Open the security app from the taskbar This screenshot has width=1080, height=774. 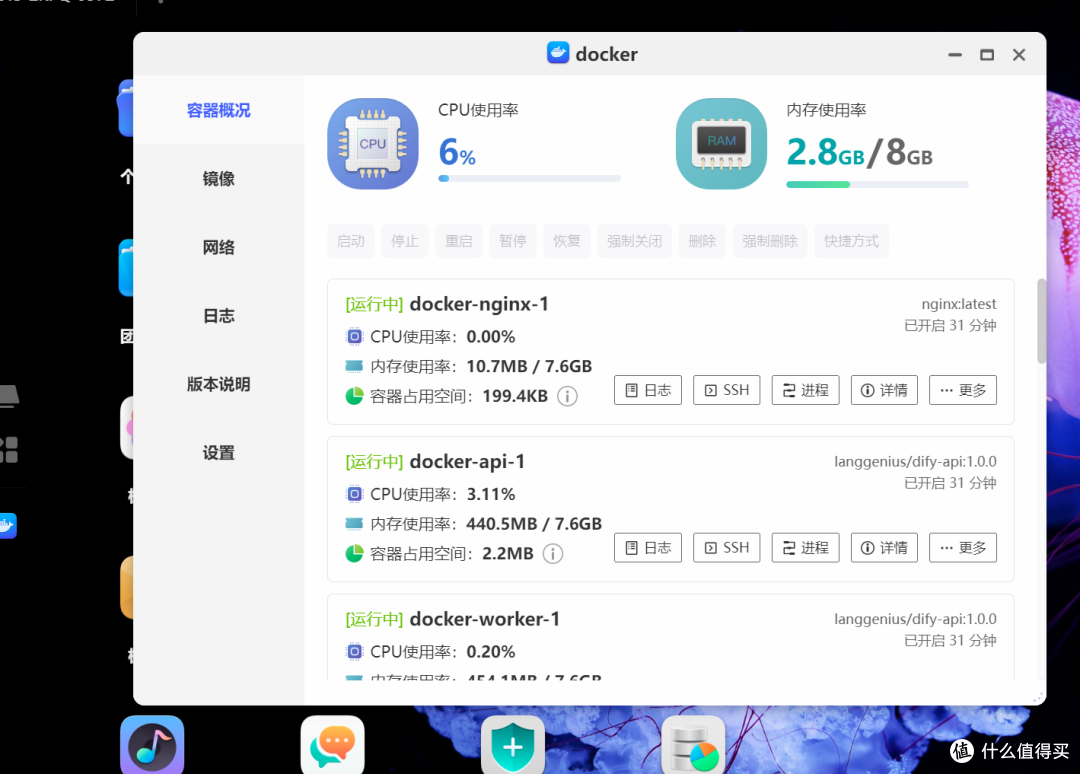point(512,744)
